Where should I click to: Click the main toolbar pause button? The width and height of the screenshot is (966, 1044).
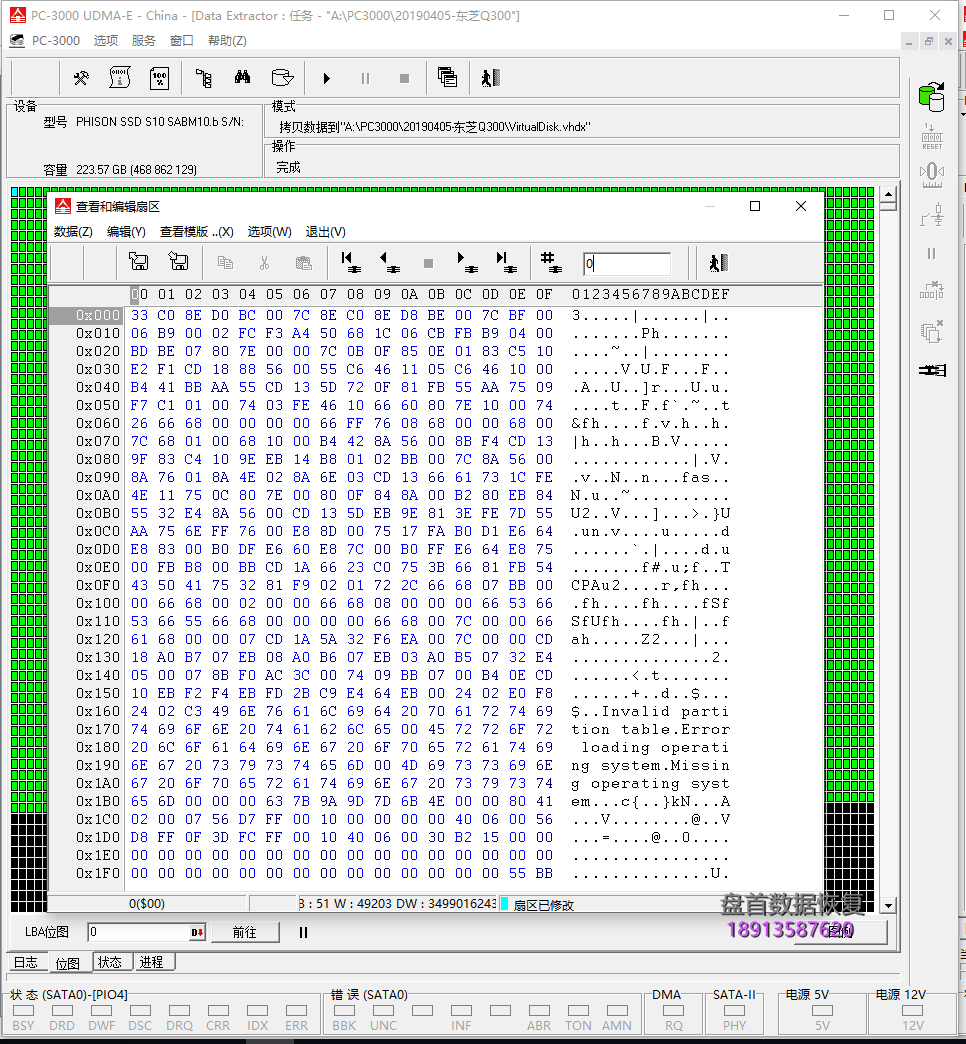tap(365, 79)
